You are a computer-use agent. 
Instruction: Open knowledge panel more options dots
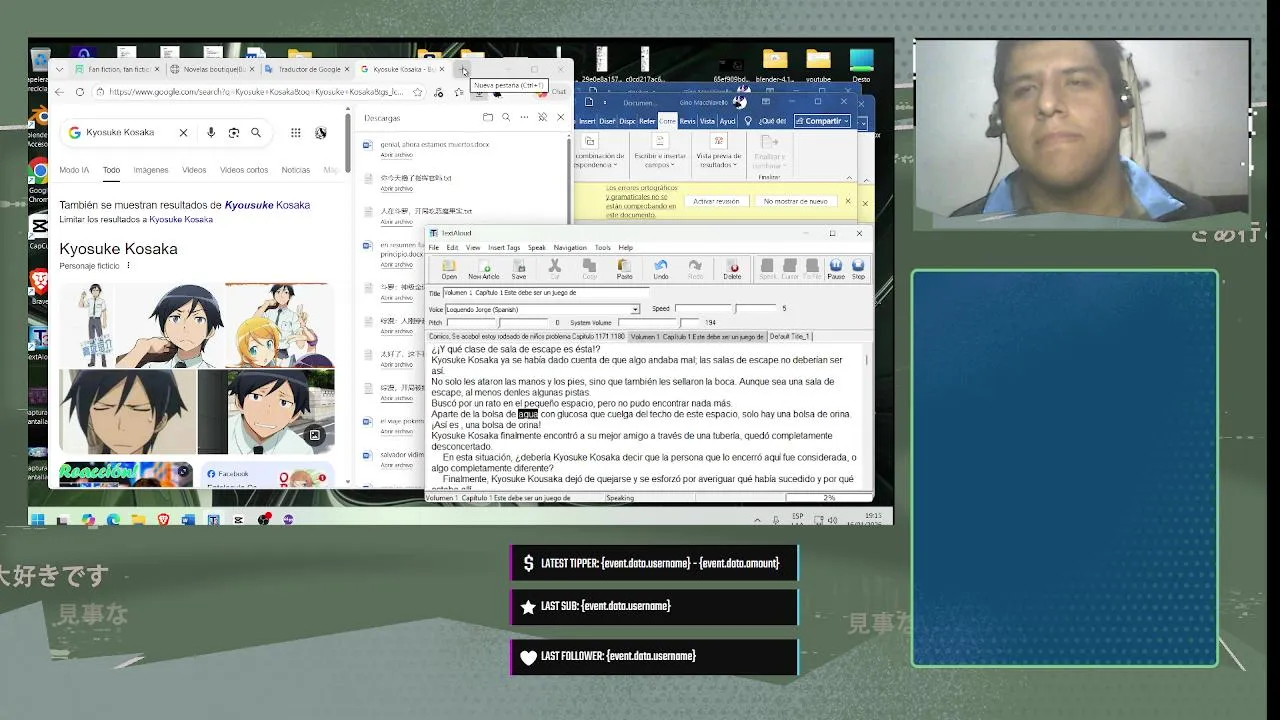128,266
